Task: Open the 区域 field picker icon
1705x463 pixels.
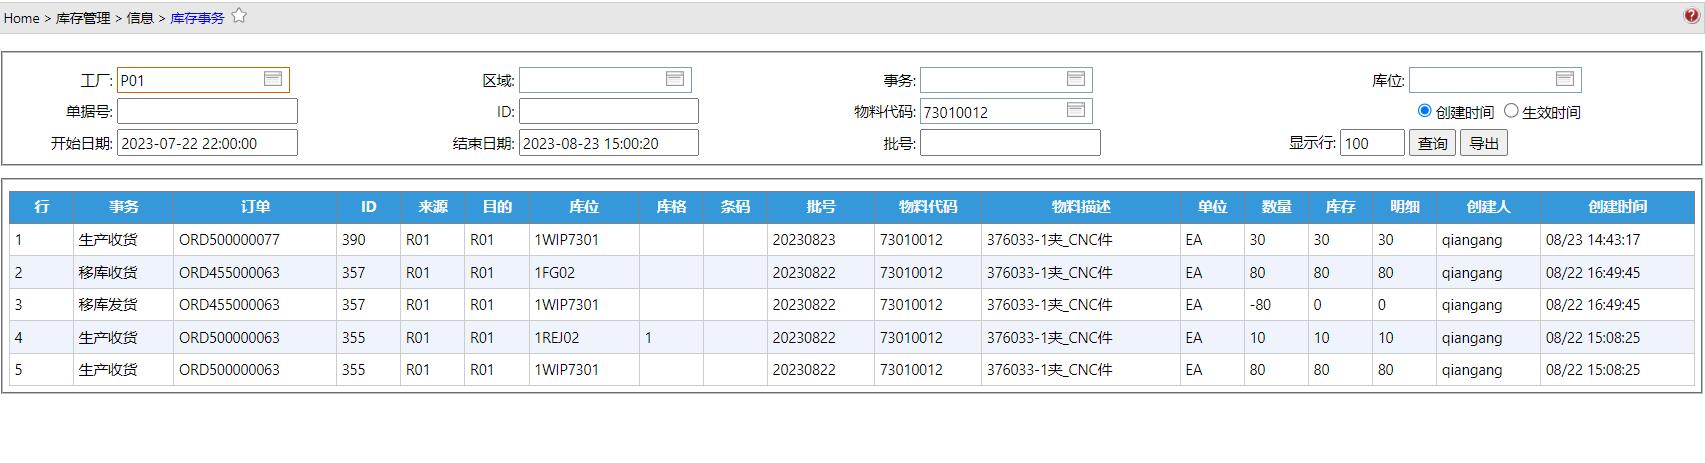Action: (675, 79)
